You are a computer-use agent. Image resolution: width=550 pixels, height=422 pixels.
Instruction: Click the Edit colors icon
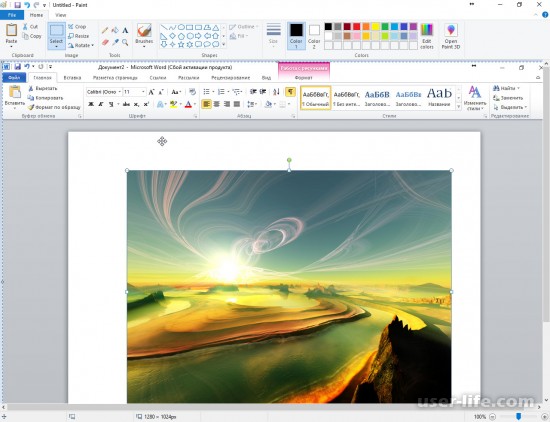tap(427, 36)
